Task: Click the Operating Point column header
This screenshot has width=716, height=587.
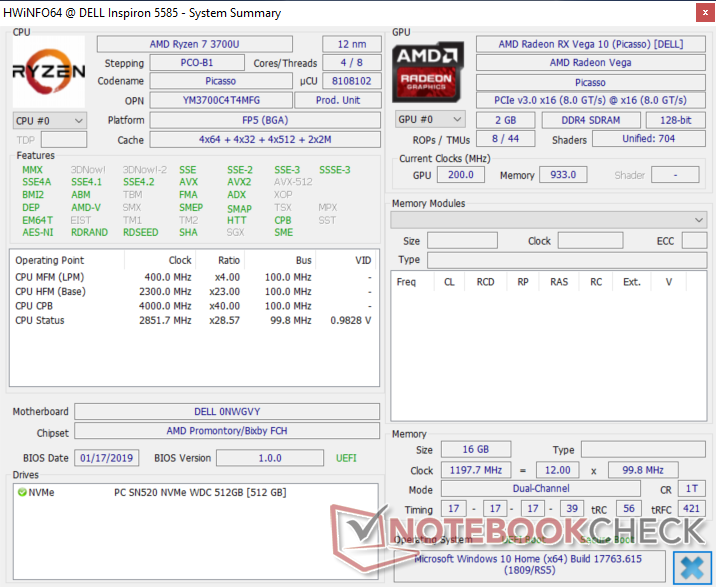Action: (x=68, y=260)
